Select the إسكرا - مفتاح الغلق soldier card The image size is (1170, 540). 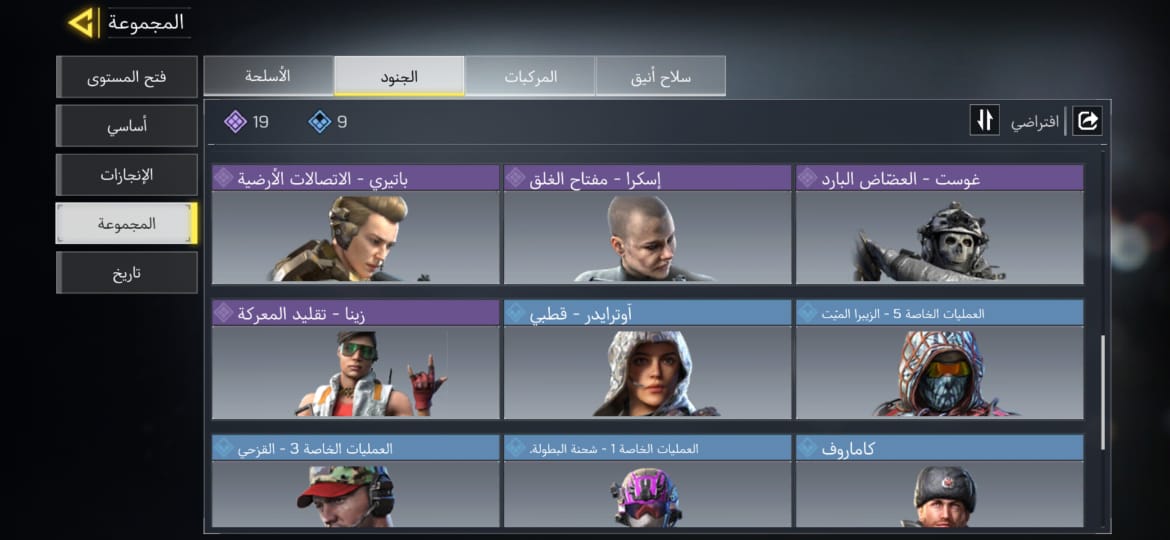tap(648, 225)
